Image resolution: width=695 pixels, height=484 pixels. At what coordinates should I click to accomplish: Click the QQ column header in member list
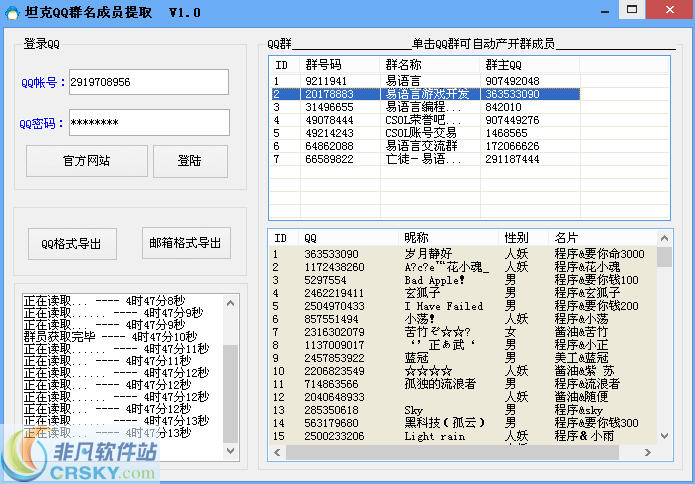pos(349,238)
